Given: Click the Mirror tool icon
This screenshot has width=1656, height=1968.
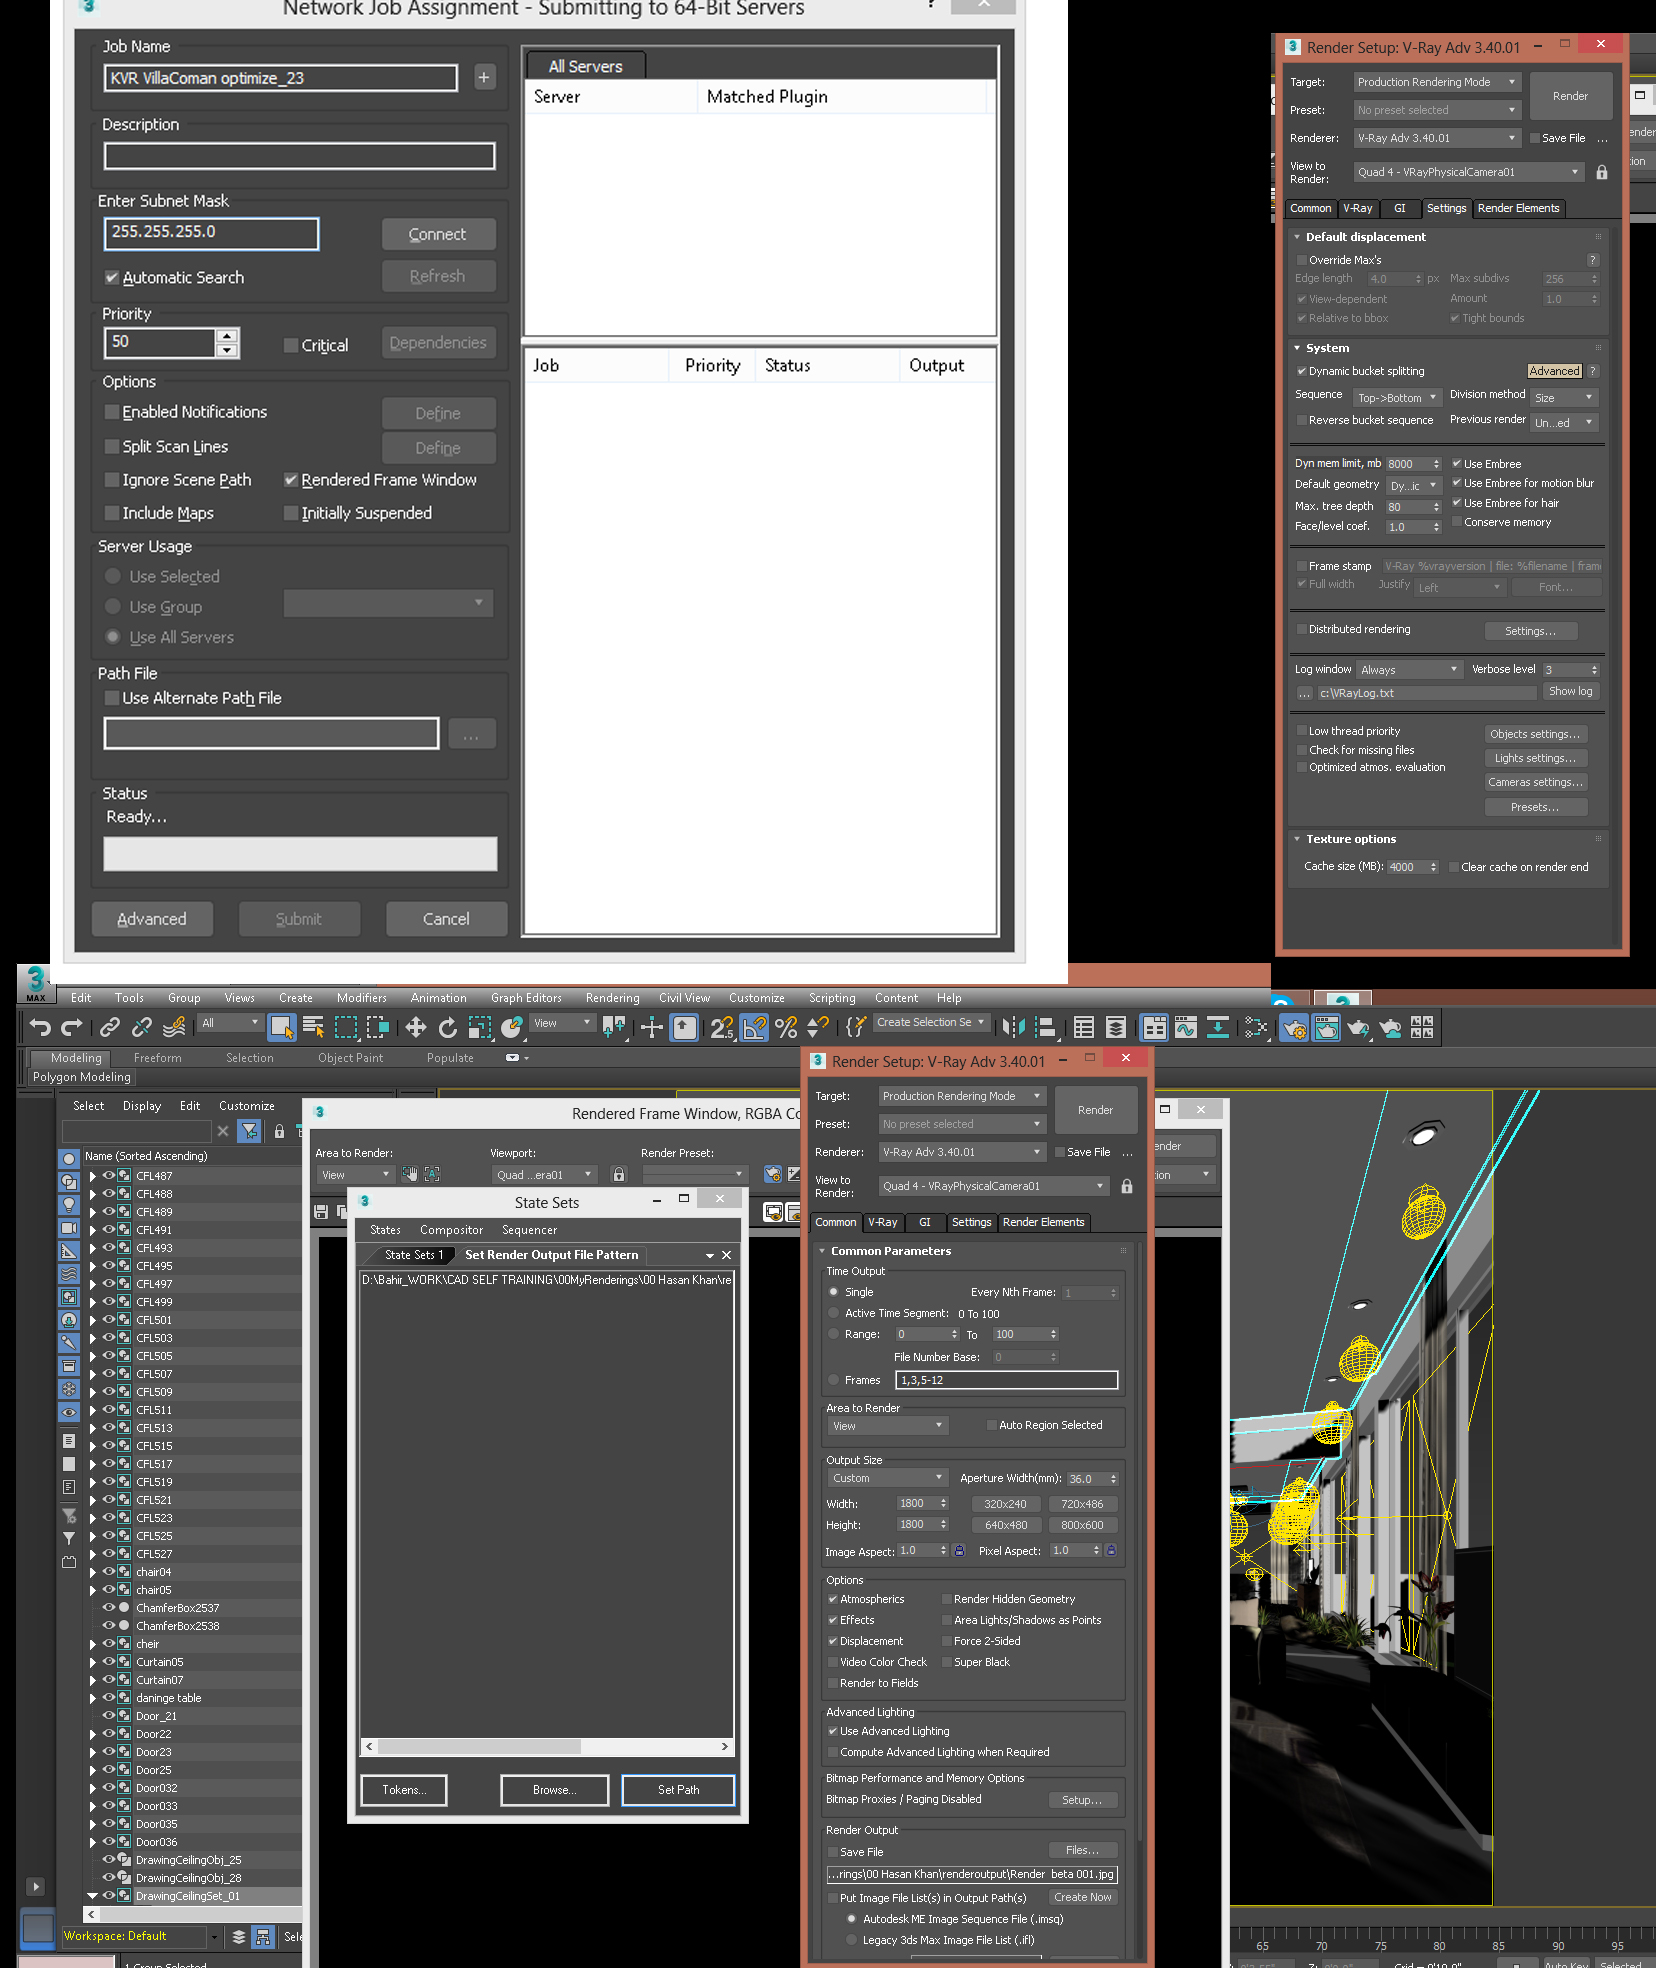Looking at the screenshot, I should tap(1014, 1027).
